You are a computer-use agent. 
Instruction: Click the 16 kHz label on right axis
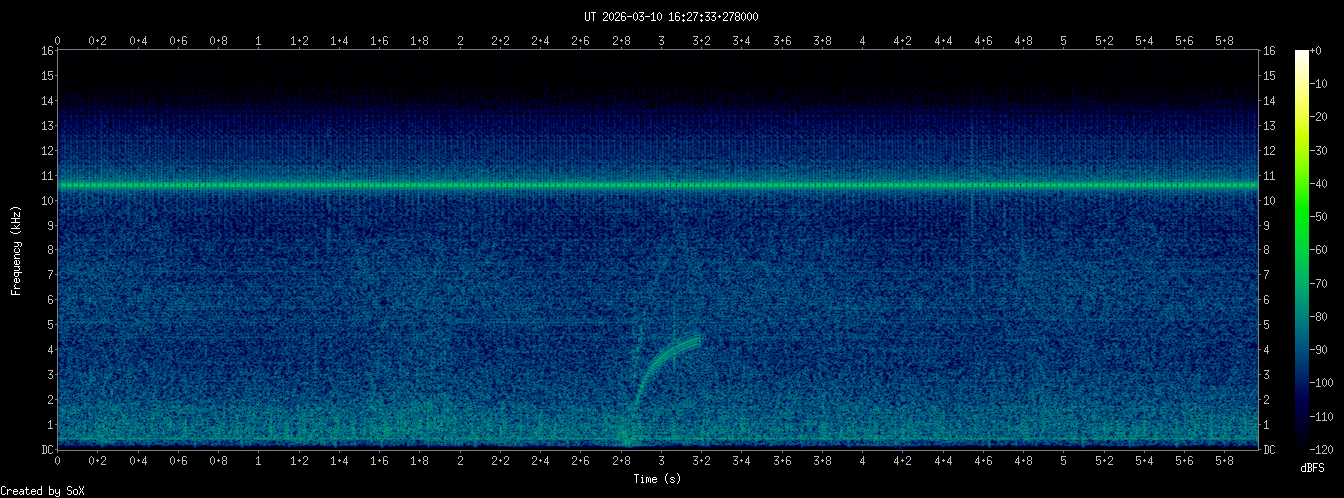click(1270, 51)
